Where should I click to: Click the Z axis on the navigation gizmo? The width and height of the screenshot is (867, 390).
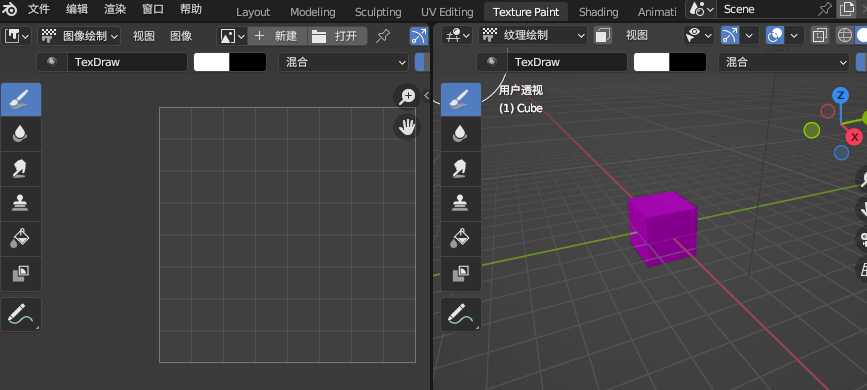click(840, 95)
